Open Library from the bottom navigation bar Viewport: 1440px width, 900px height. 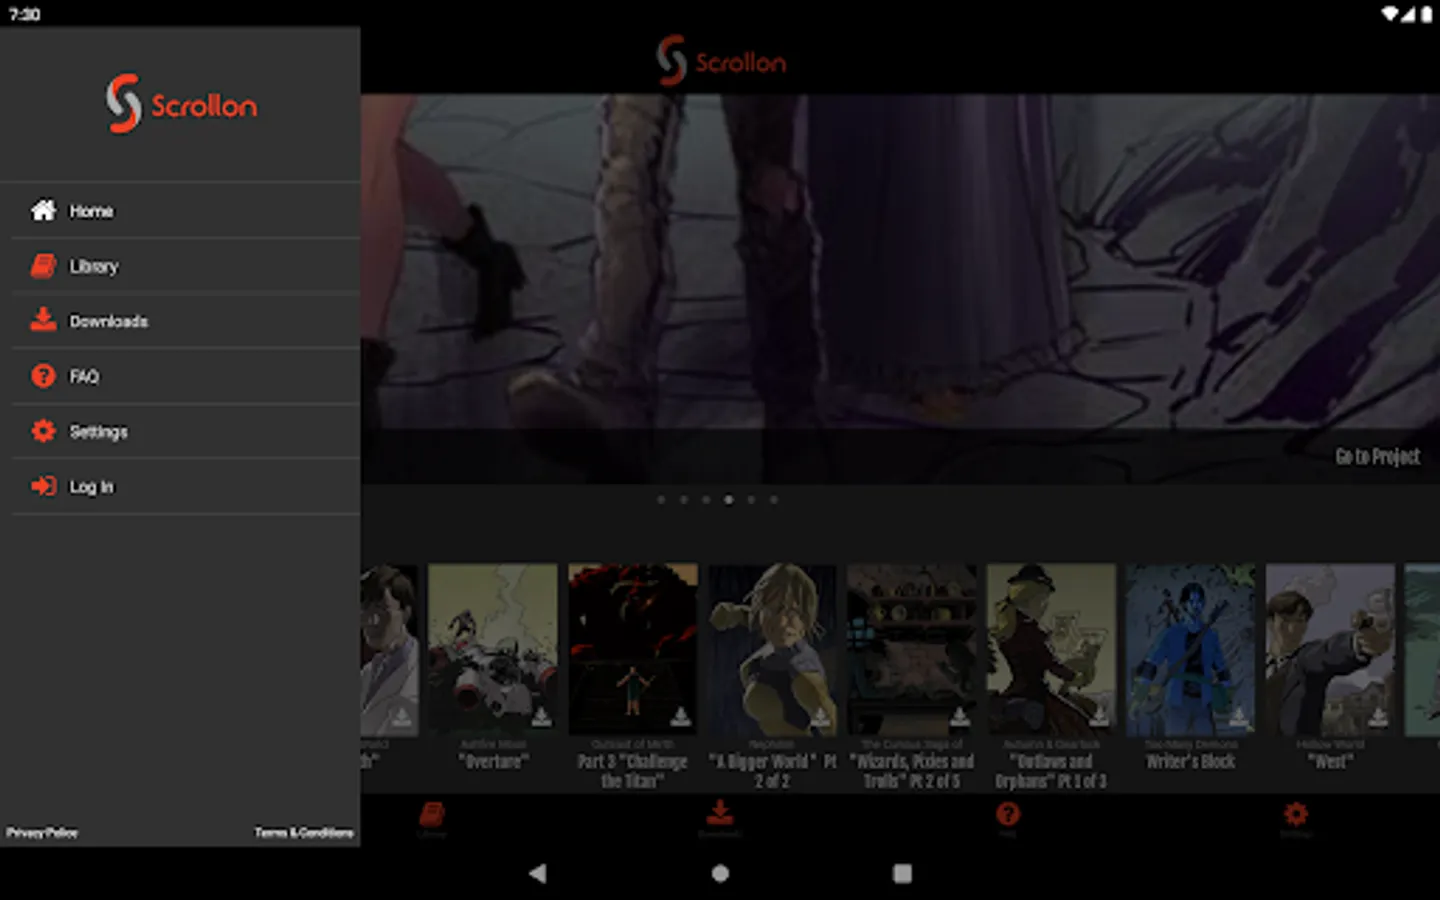[432, 819]
